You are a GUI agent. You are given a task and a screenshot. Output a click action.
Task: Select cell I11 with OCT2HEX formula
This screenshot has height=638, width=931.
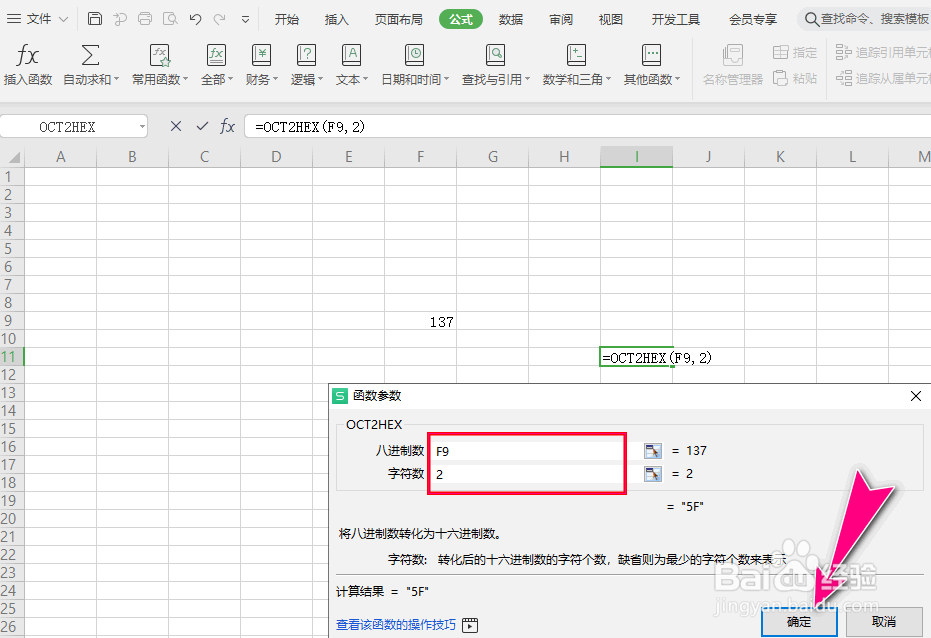coord(636,357)
